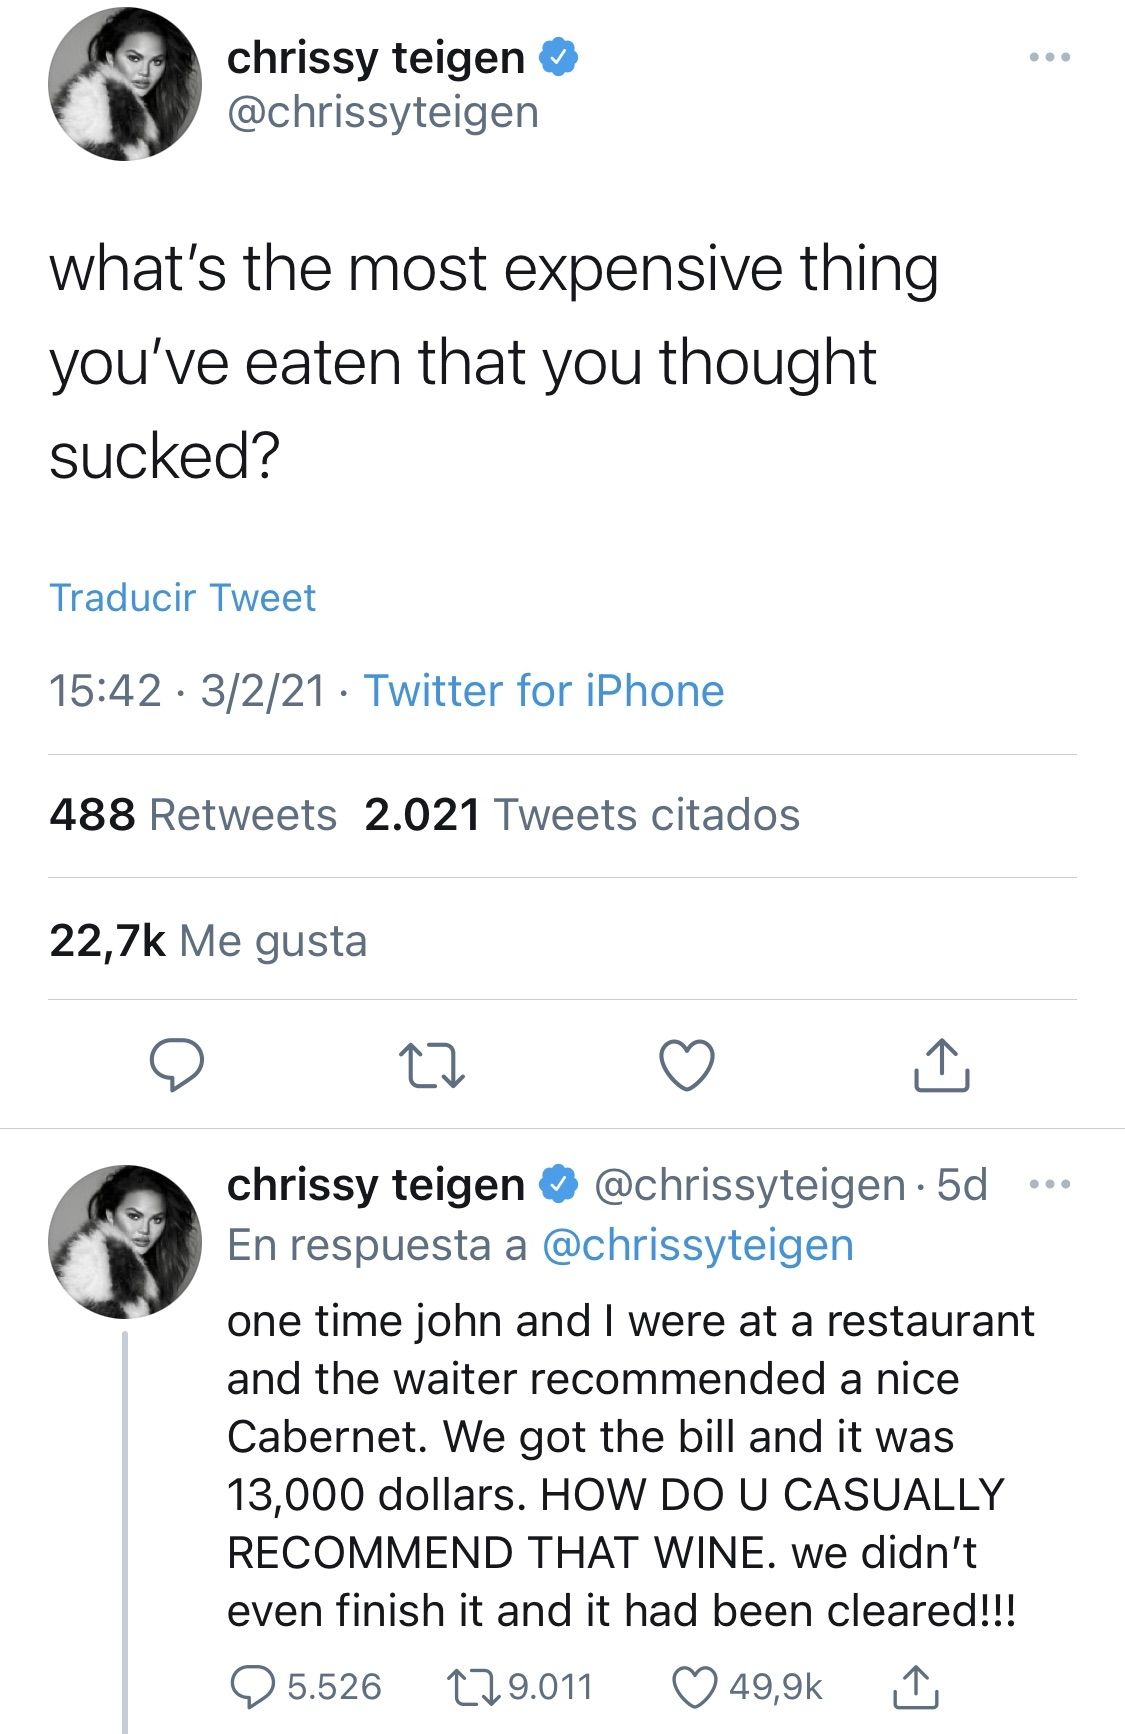
Task: Like the main tweet with the heart icon
Action: tap(688, 1065)
